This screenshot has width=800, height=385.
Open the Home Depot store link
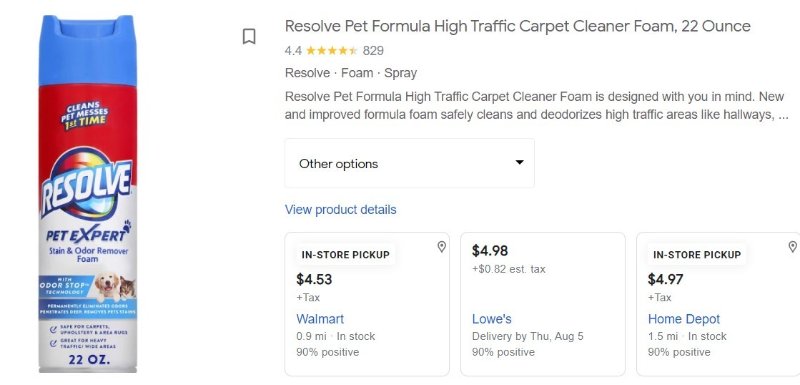coord(684,319)
